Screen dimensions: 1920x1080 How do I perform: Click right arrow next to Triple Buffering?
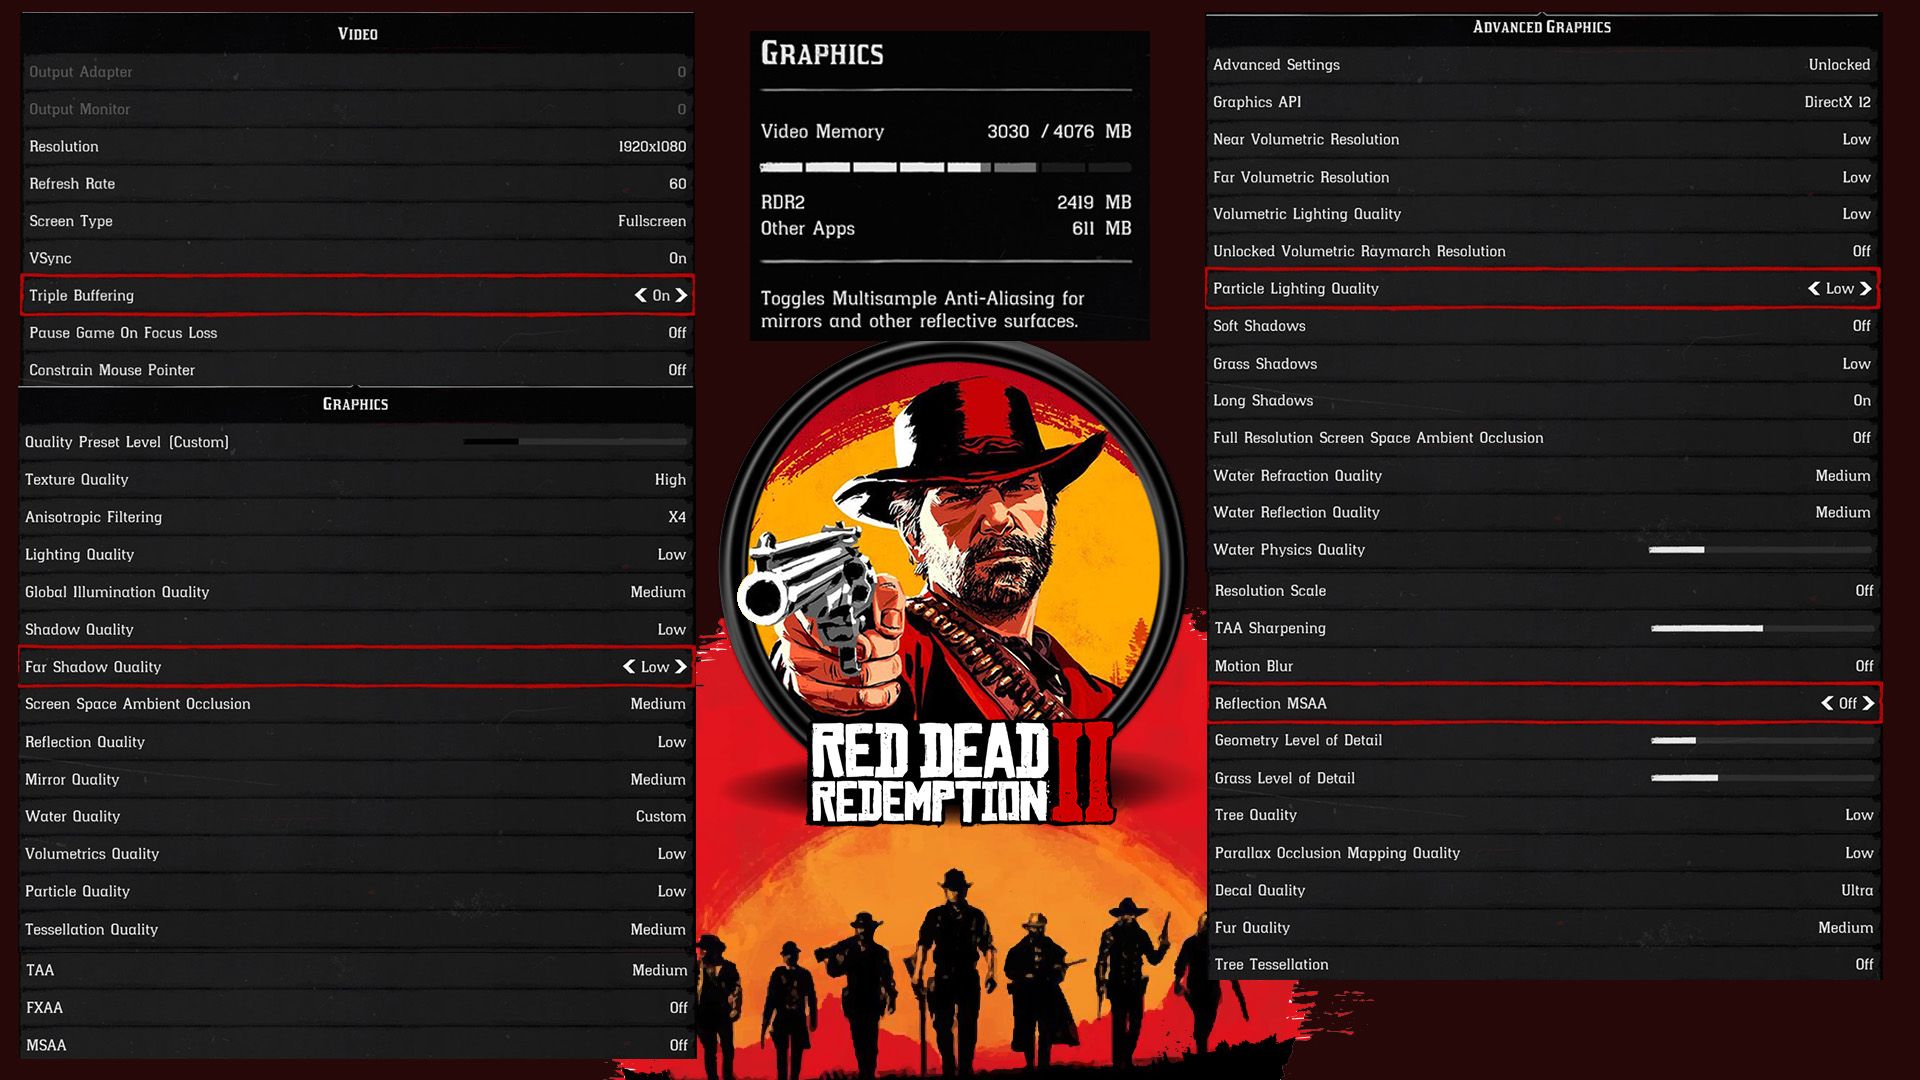coord(681,295)
